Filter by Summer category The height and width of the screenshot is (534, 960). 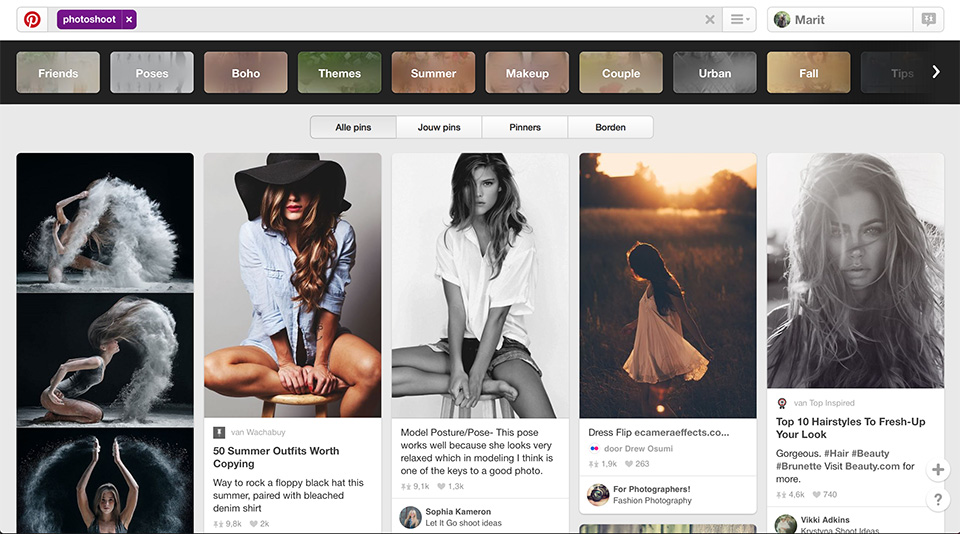pyautogui.click(x=433, y=73)
